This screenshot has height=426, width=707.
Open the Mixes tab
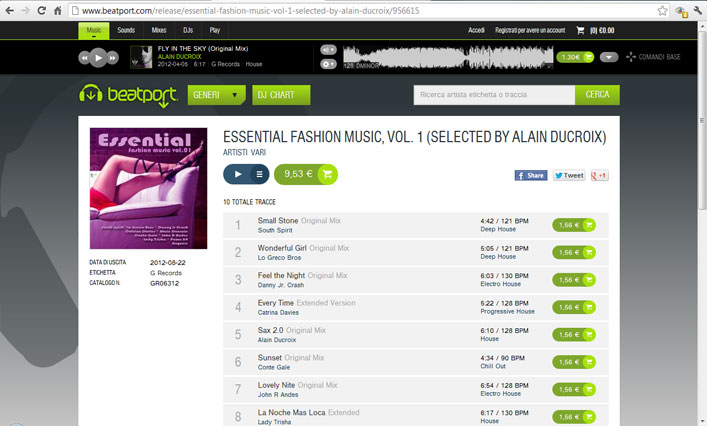[x=159, y=30]
